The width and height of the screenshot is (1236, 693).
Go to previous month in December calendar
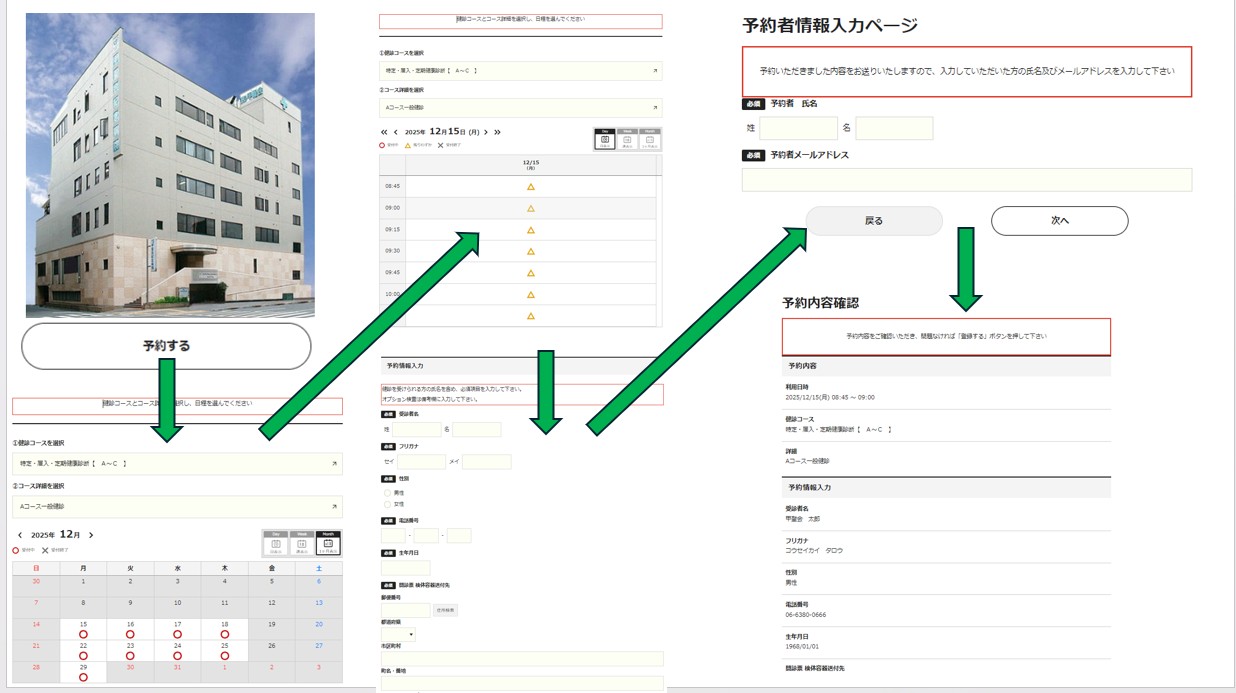point(20,536)
